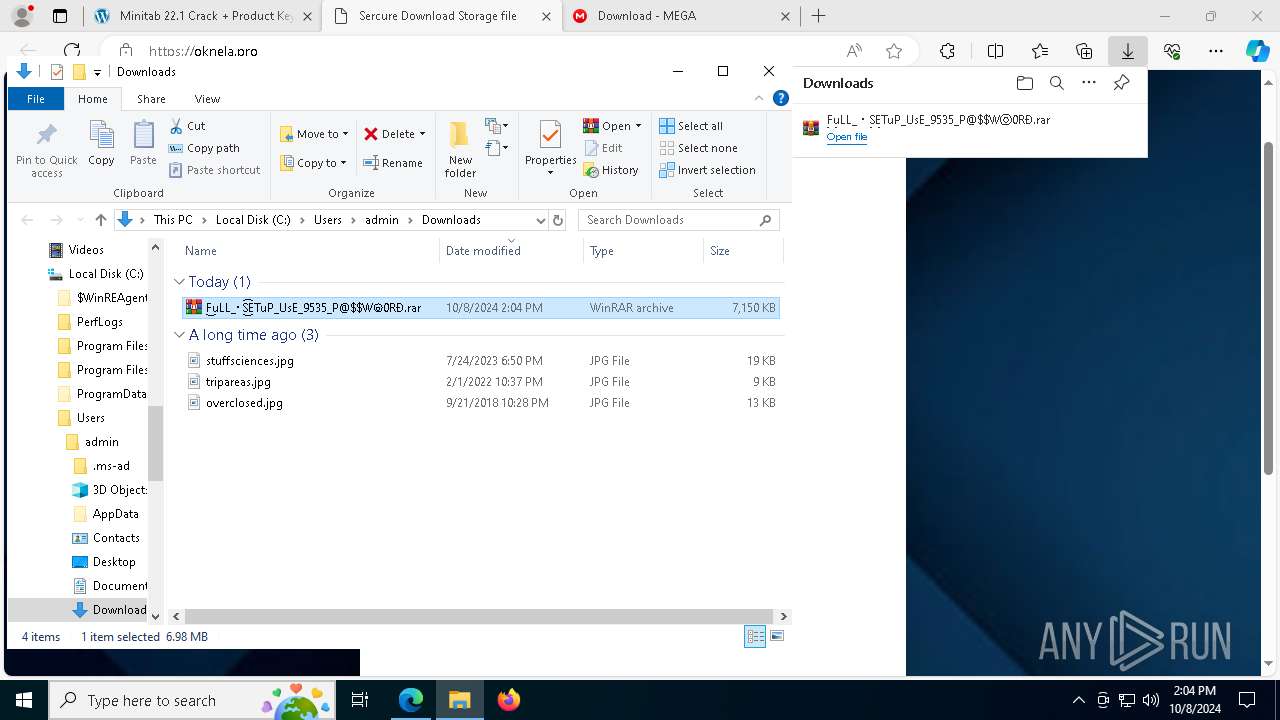Open the Move to dropdown
The height and width of the screenshot is (720, 1280).
coord(314,134)
